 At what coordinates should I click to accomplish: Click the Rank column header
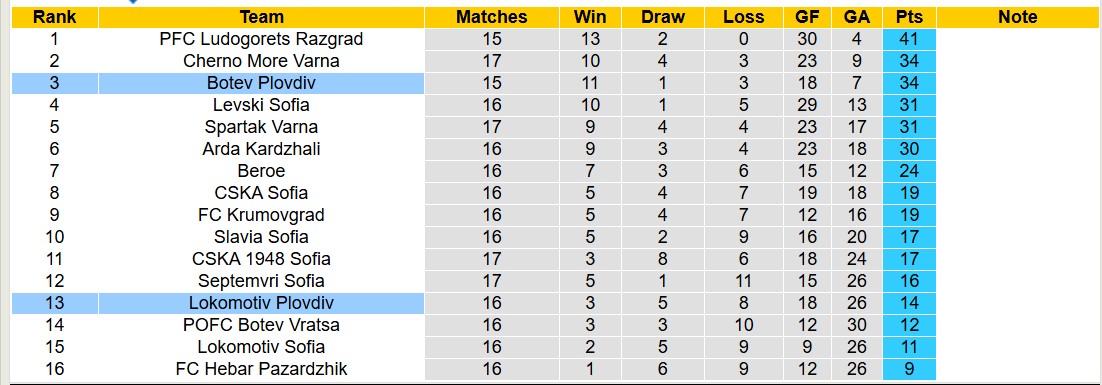55,17
